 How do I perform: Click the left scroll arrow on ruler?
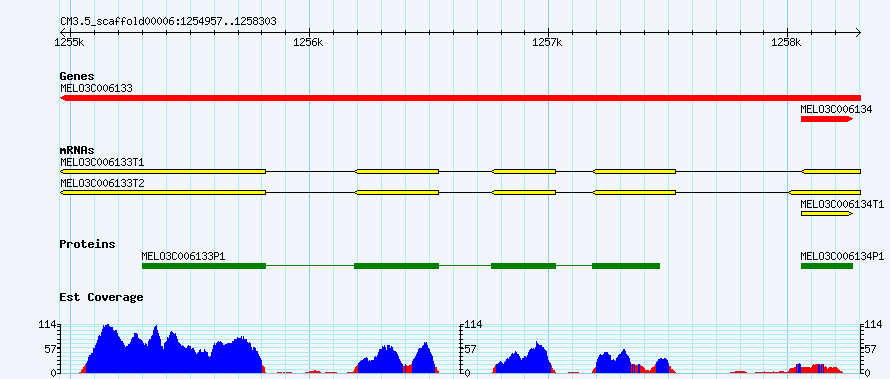62,32
